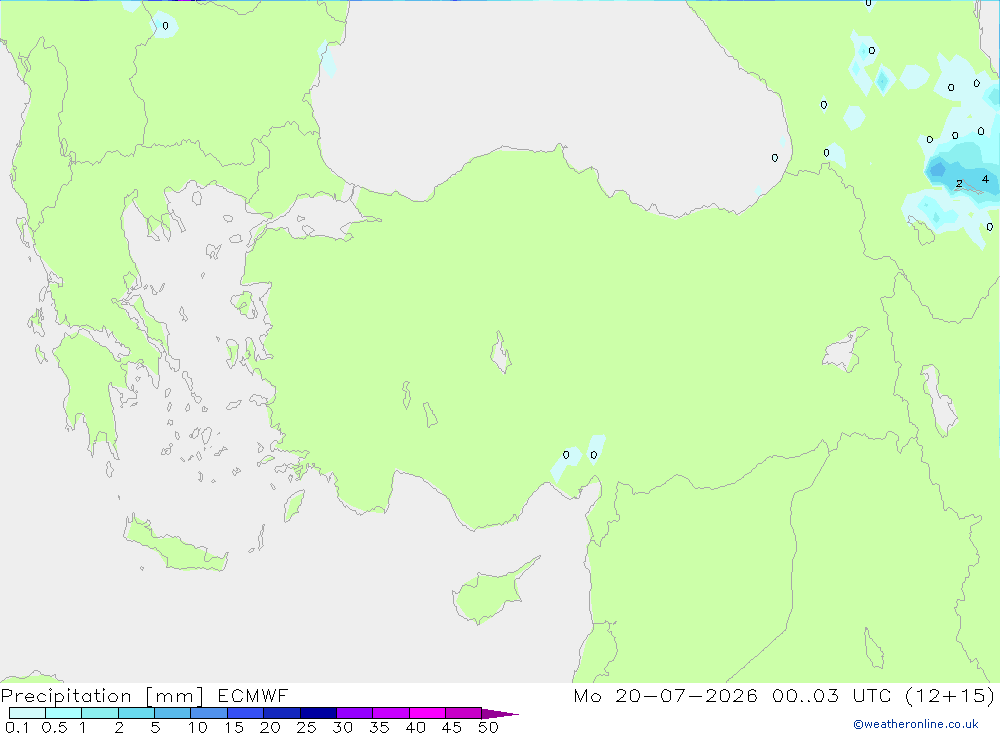1000x733 pixels.
Task: Click the 'Precipitation [mm]' title text
Action: click(102, 696)
